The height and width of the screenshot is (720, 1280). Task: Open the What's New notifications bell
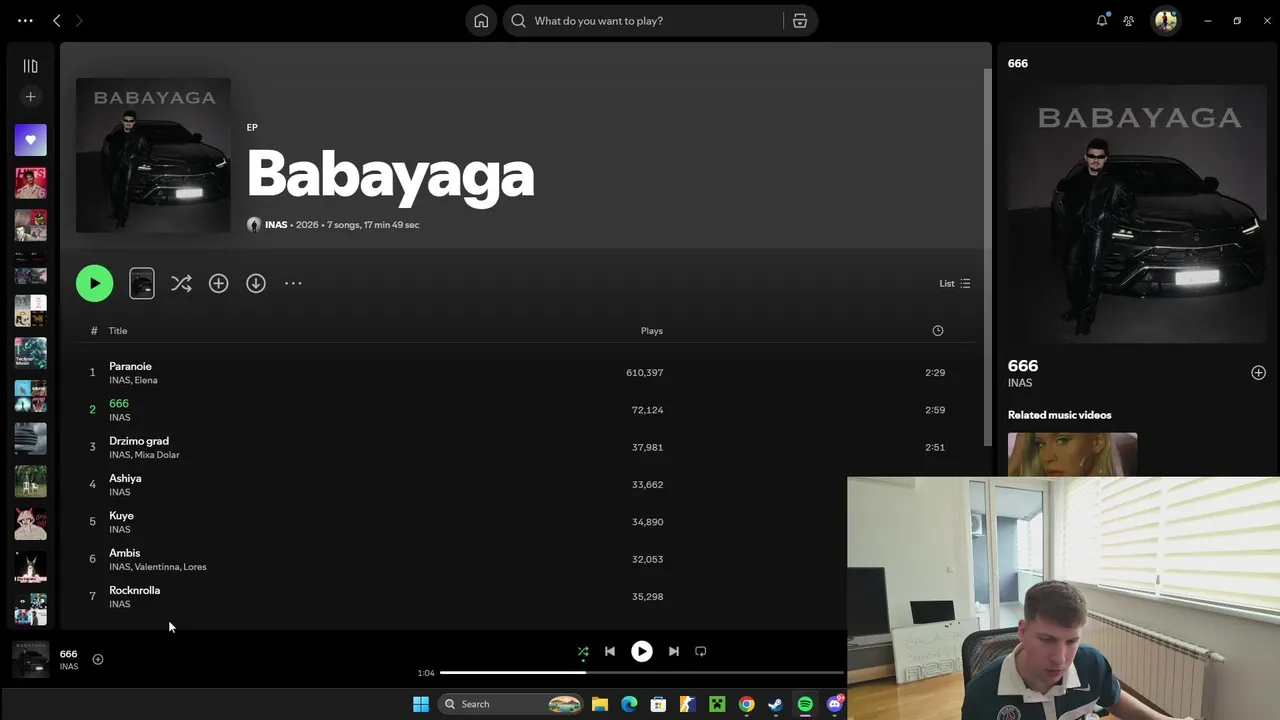tap(1102, 20)
